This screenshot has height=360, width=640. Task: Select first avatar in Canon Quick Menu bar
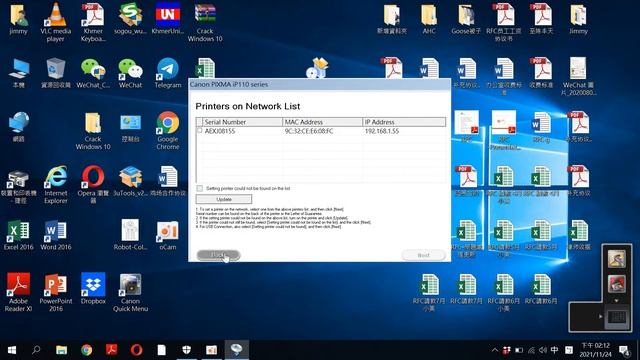(616, 258)
